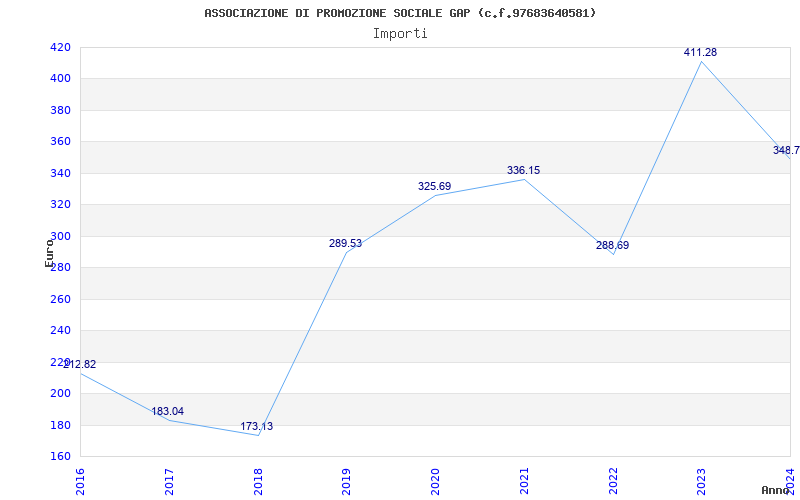Click the 2017 x-axis label
Viewport: 800px width, 500px height.
169,481
